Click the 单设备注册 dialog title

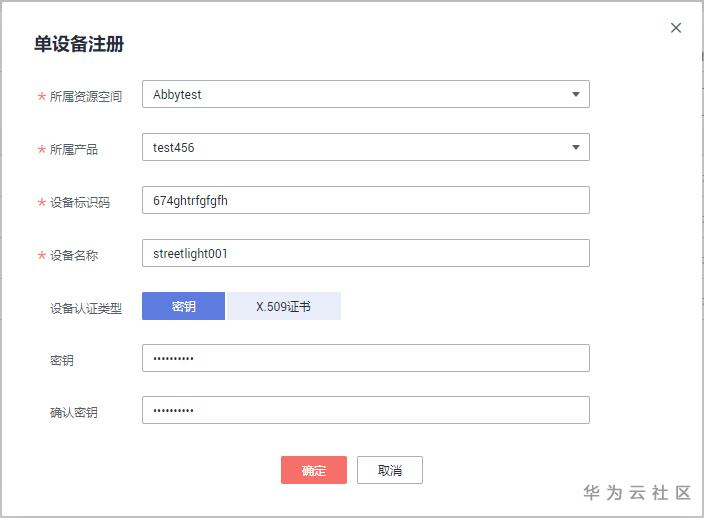pos(79,44)
